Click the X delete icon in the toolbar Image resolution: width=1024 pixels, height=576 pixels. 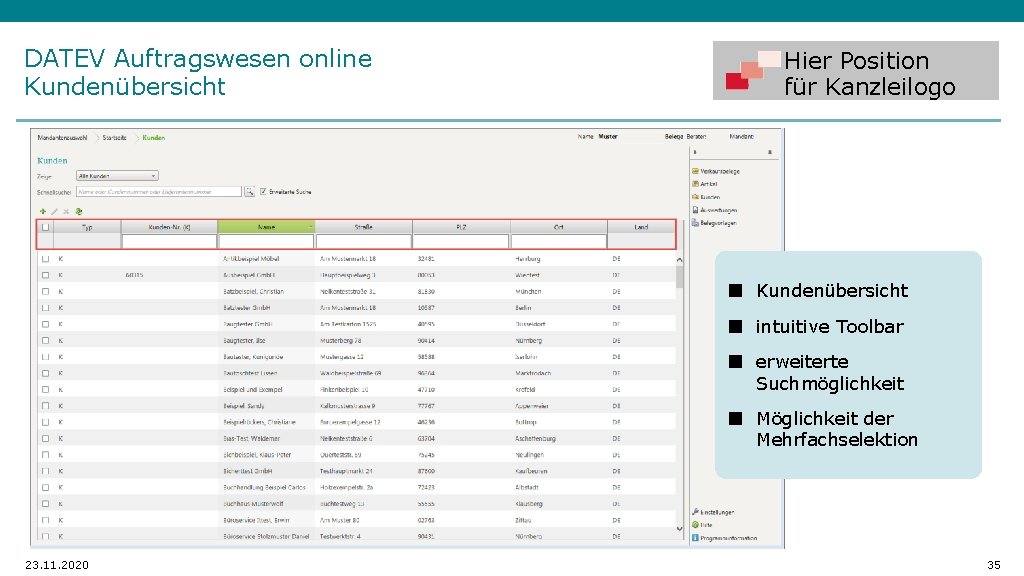point(66,212)
